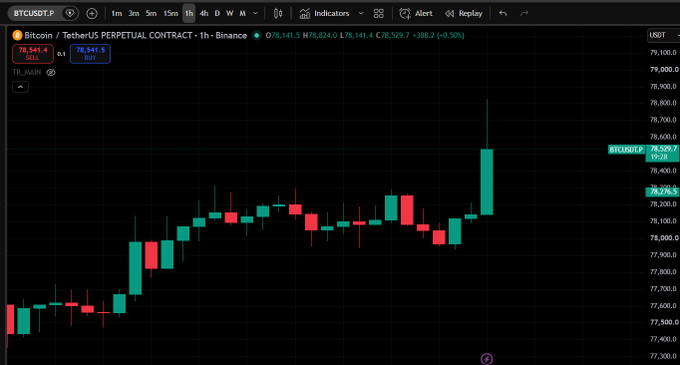Screen dimensions: 680x365
Task: Click the +388.2 (+0.50%) change value
Action: coord(438,35)
